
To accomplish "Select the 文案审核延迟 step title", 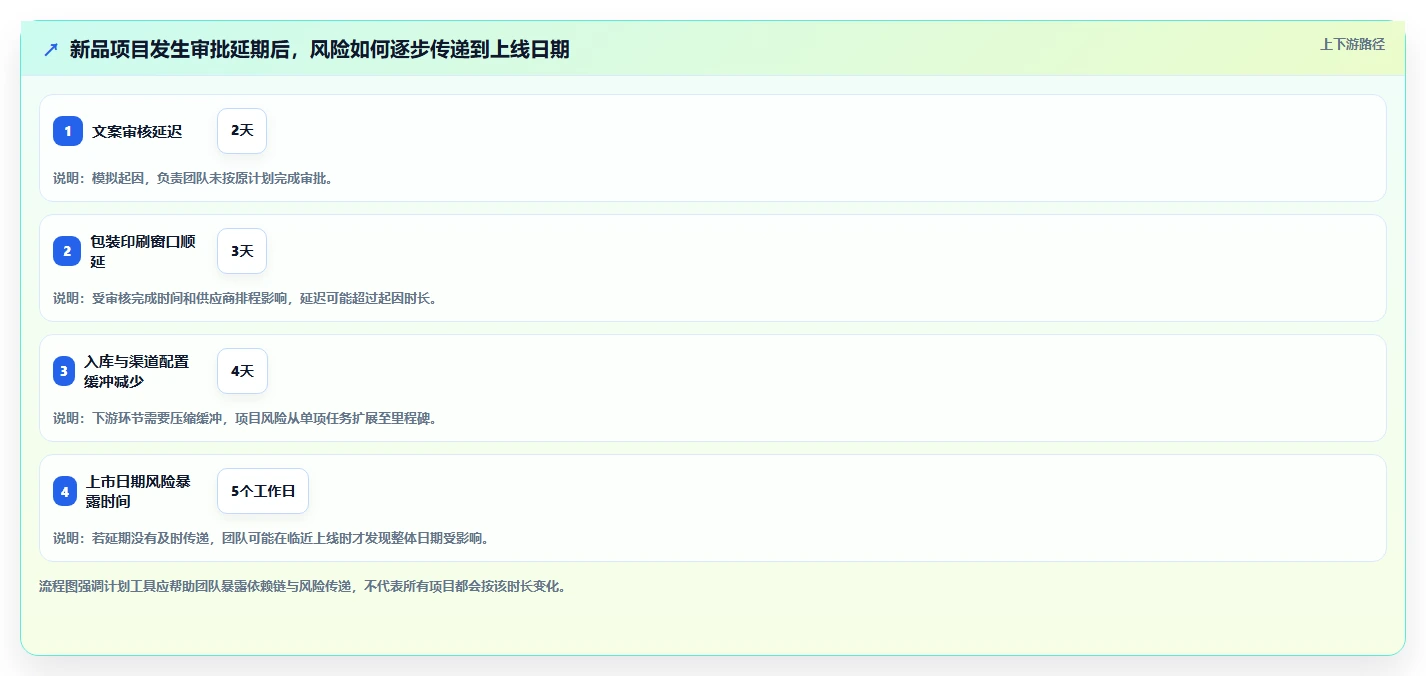I will tap(137, 131).
